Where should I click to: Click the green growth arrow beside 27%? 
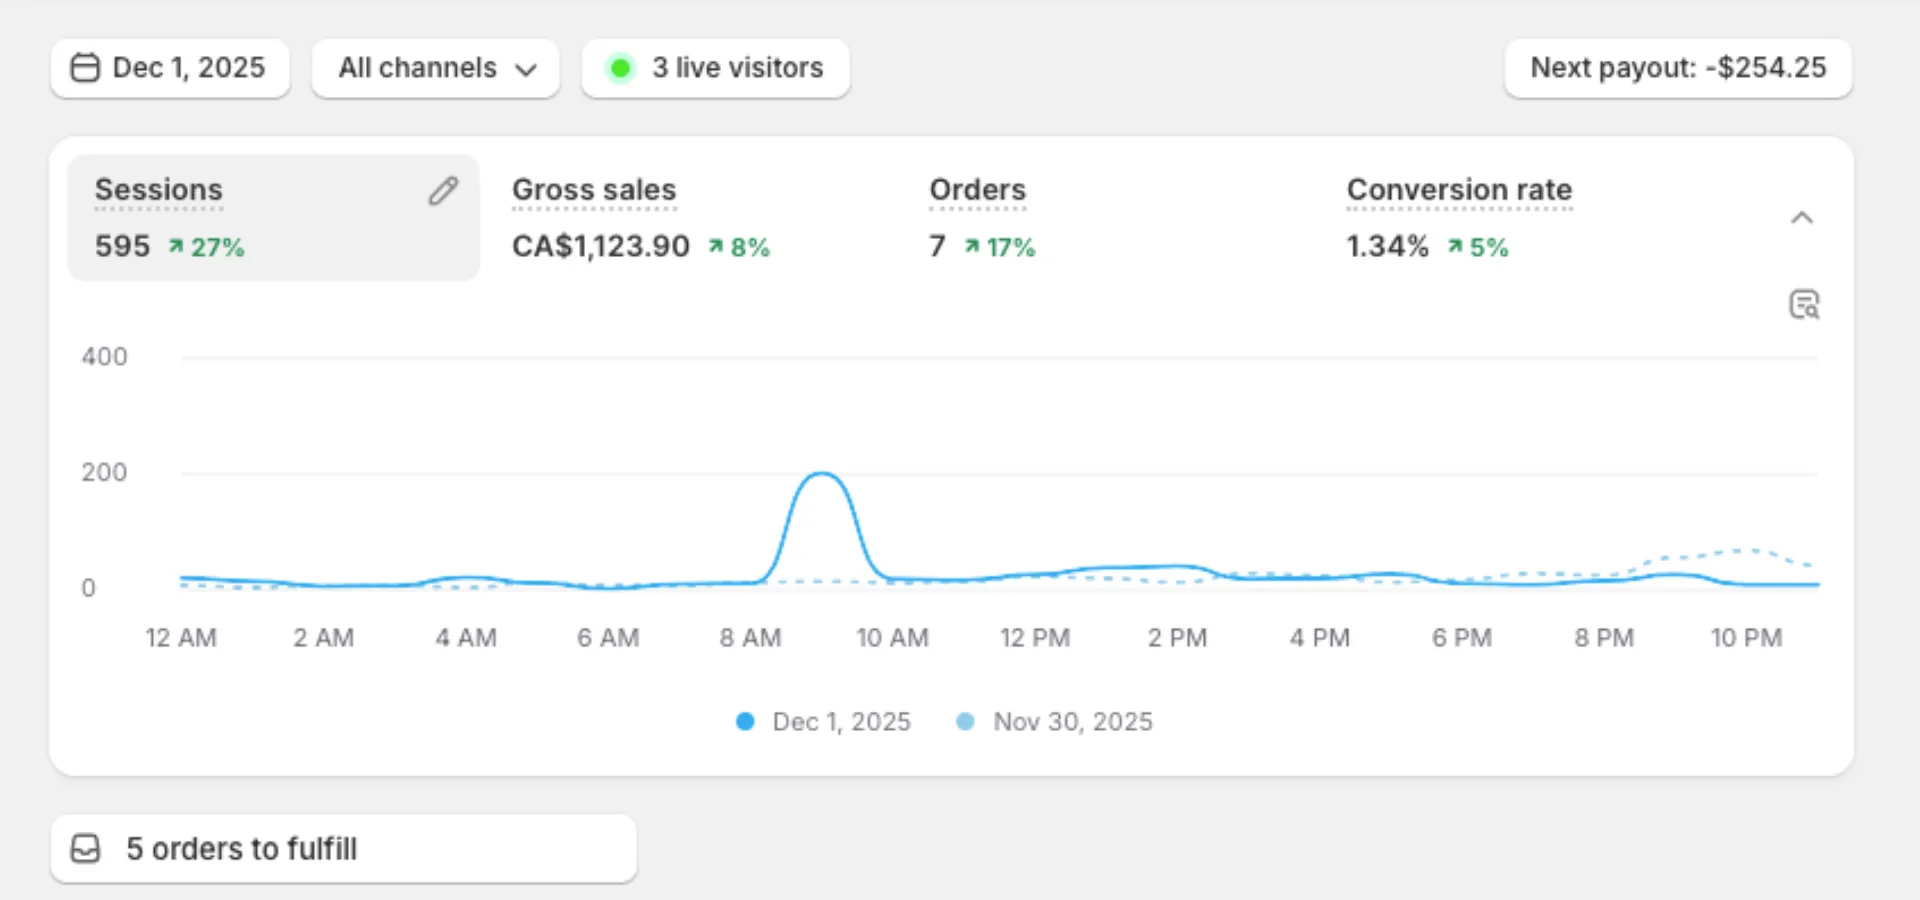coord(178,246)
